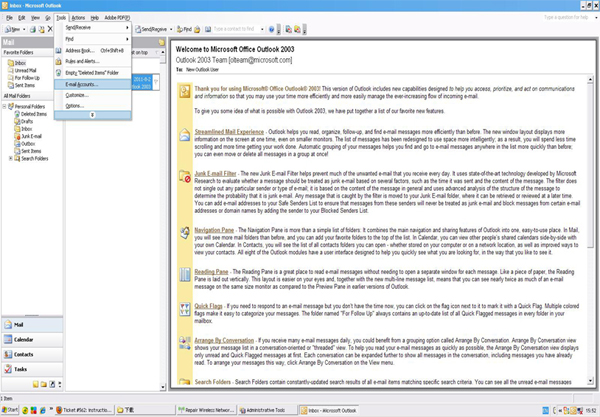Open Repair Wireless Network taskbar button
The image size is (600, 417).
pyautogui.click(x=206, y=410)
